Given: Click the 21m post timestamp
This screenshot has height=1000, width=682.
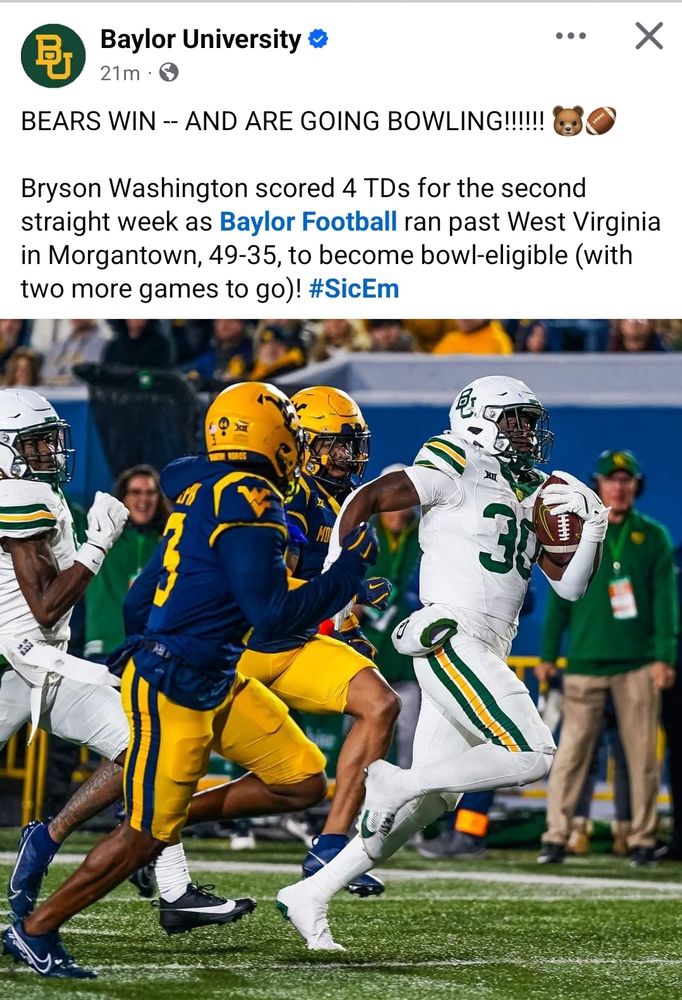Looking at the screenshot, I should click(x=119, y=73).
